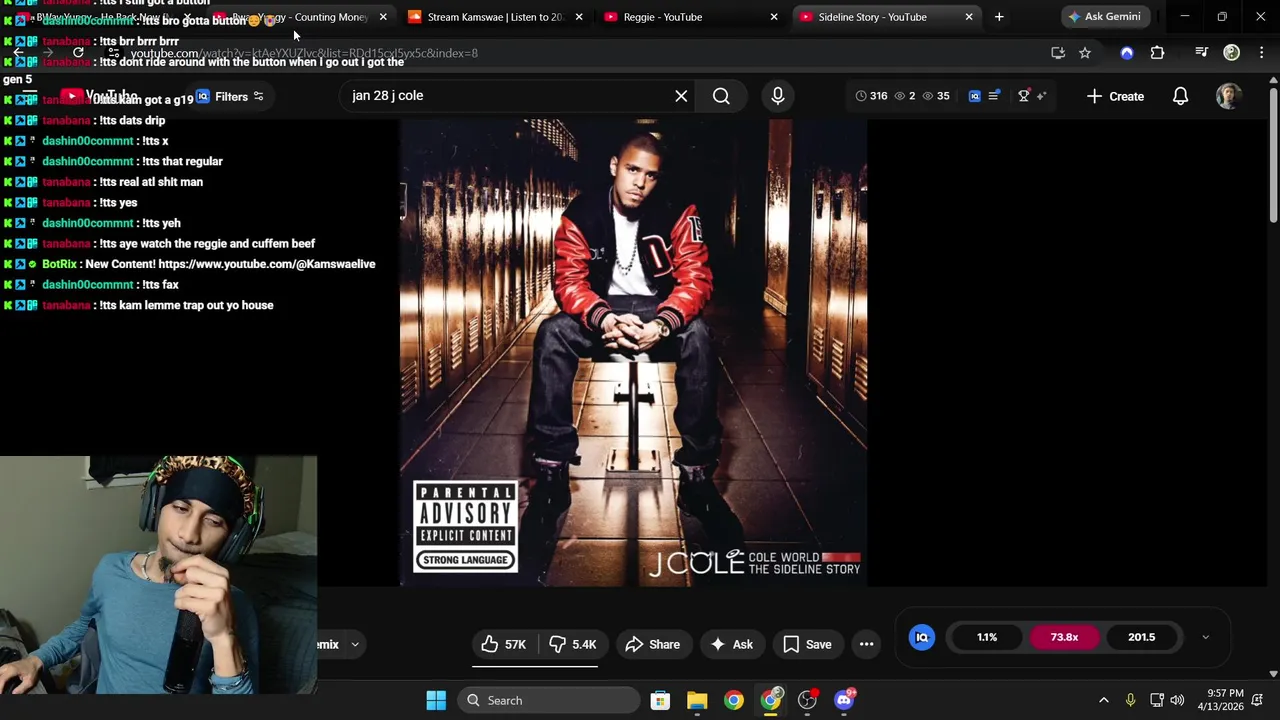Image resolution: width=1280 pixels, height=720 pixels.
Task: Clear the search query text
Action: click(681, 96)
